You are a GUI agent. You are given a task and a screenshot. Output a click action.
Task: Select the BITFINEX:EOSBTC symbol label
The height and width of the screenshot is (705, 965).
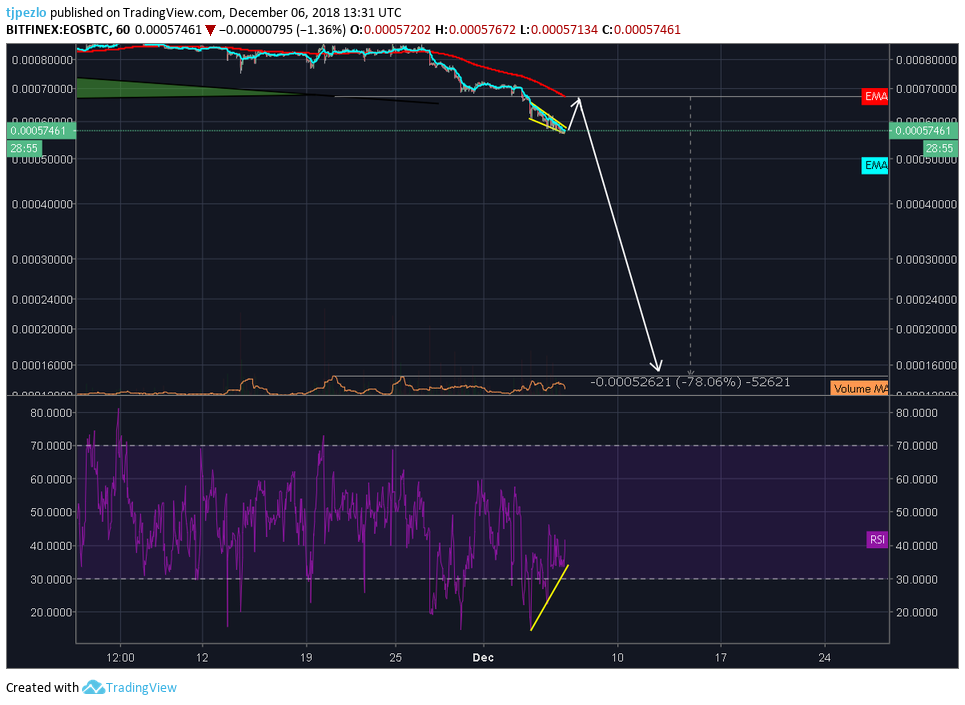[x=59, y=30]
